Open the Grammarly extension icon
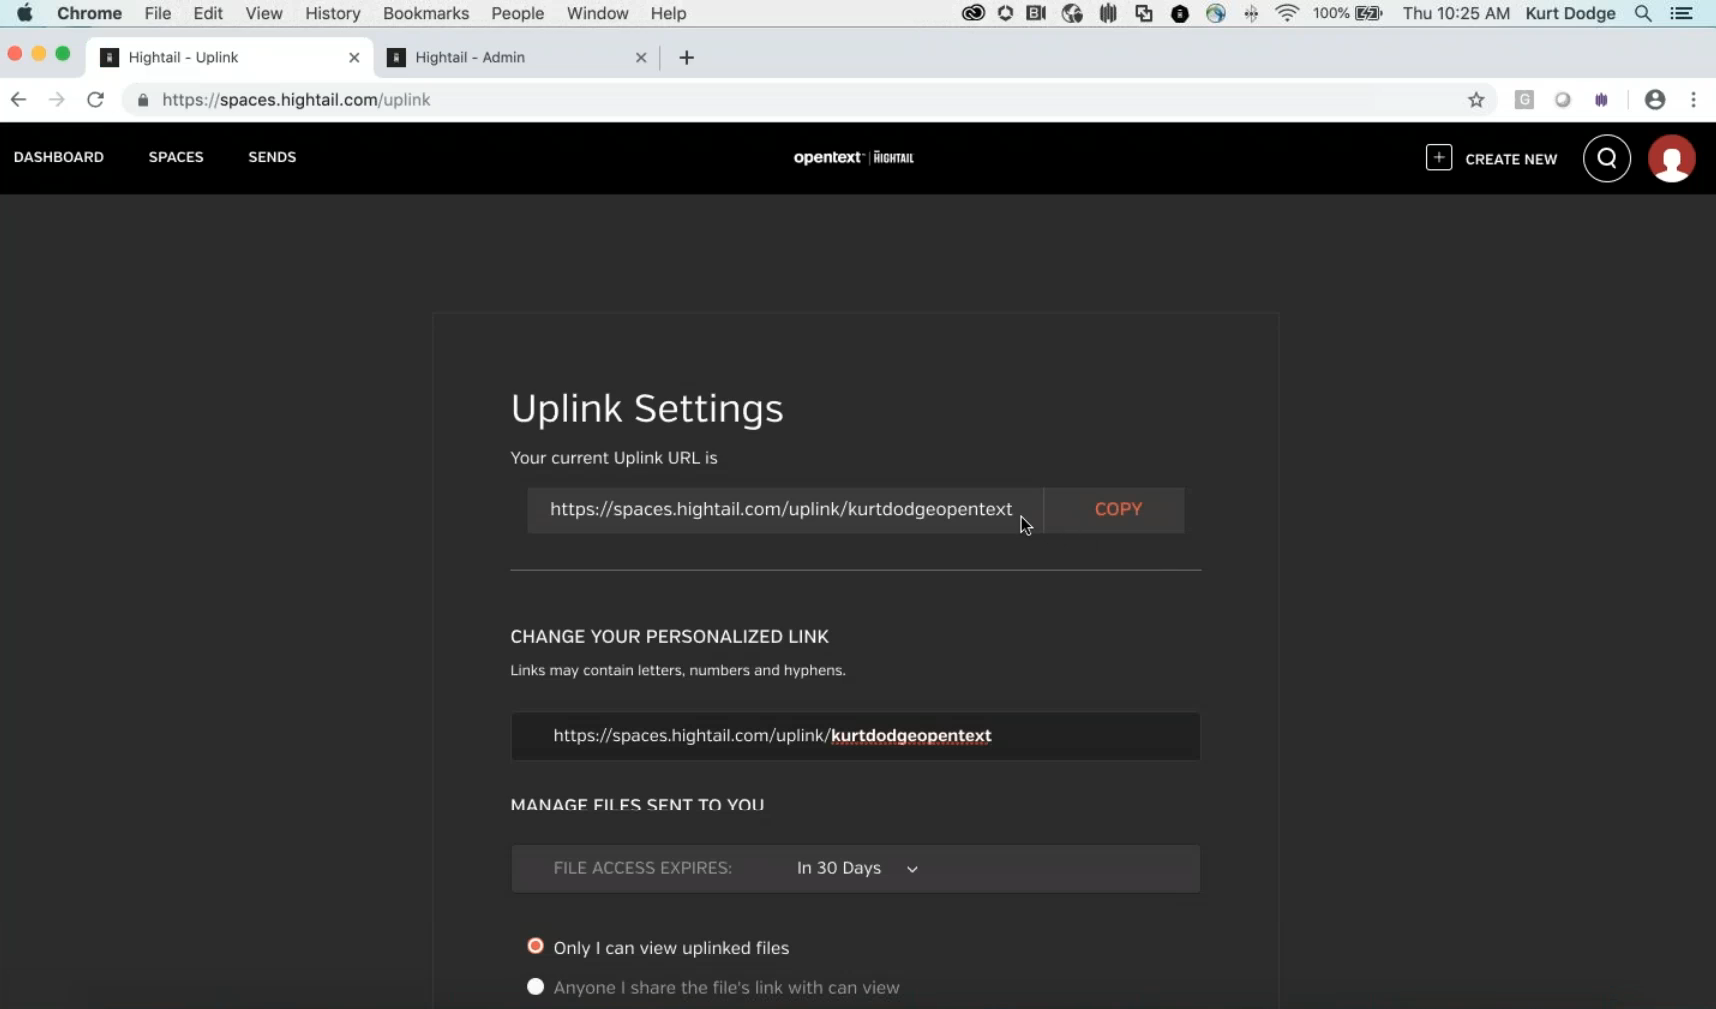The height and width of the screenshot is (1009, 1716). (1524, 100)
